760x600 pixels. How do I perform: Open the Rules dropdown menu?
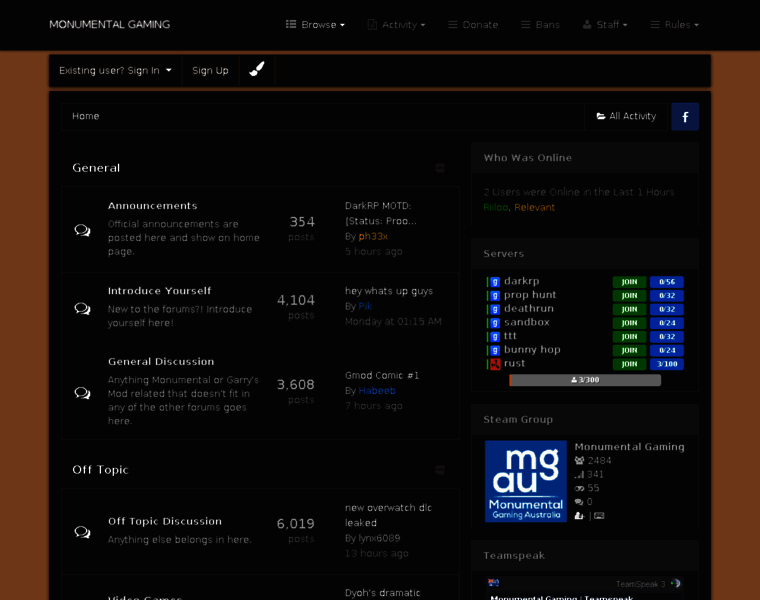click(x=674, y=24)
